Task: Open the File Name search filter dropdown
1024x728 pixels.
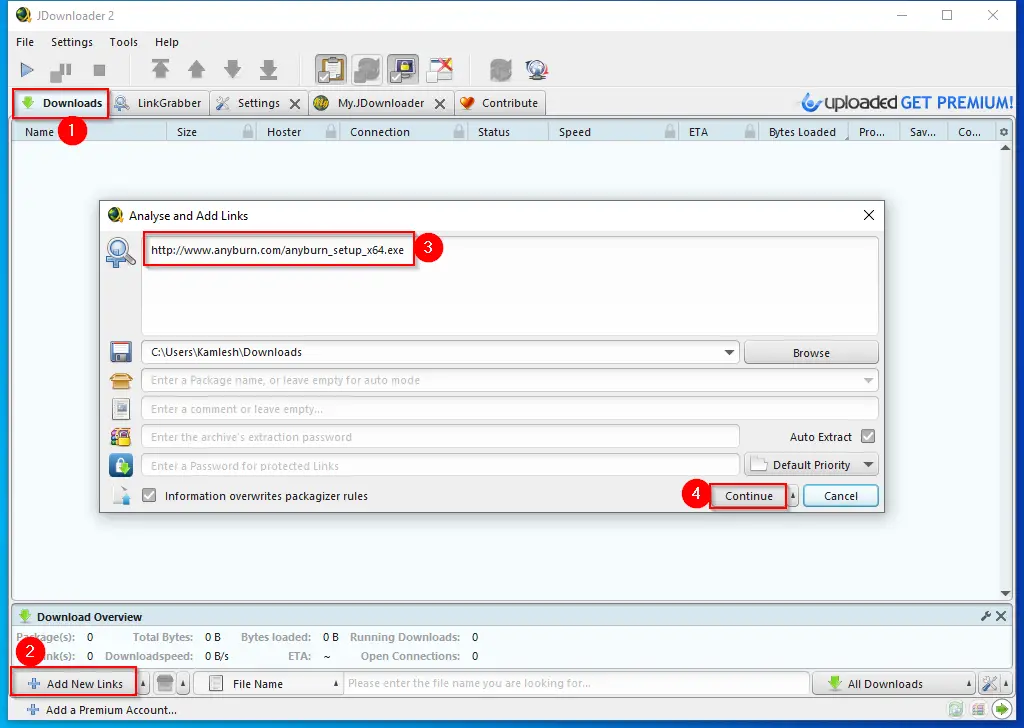Action: pos(268,684)
